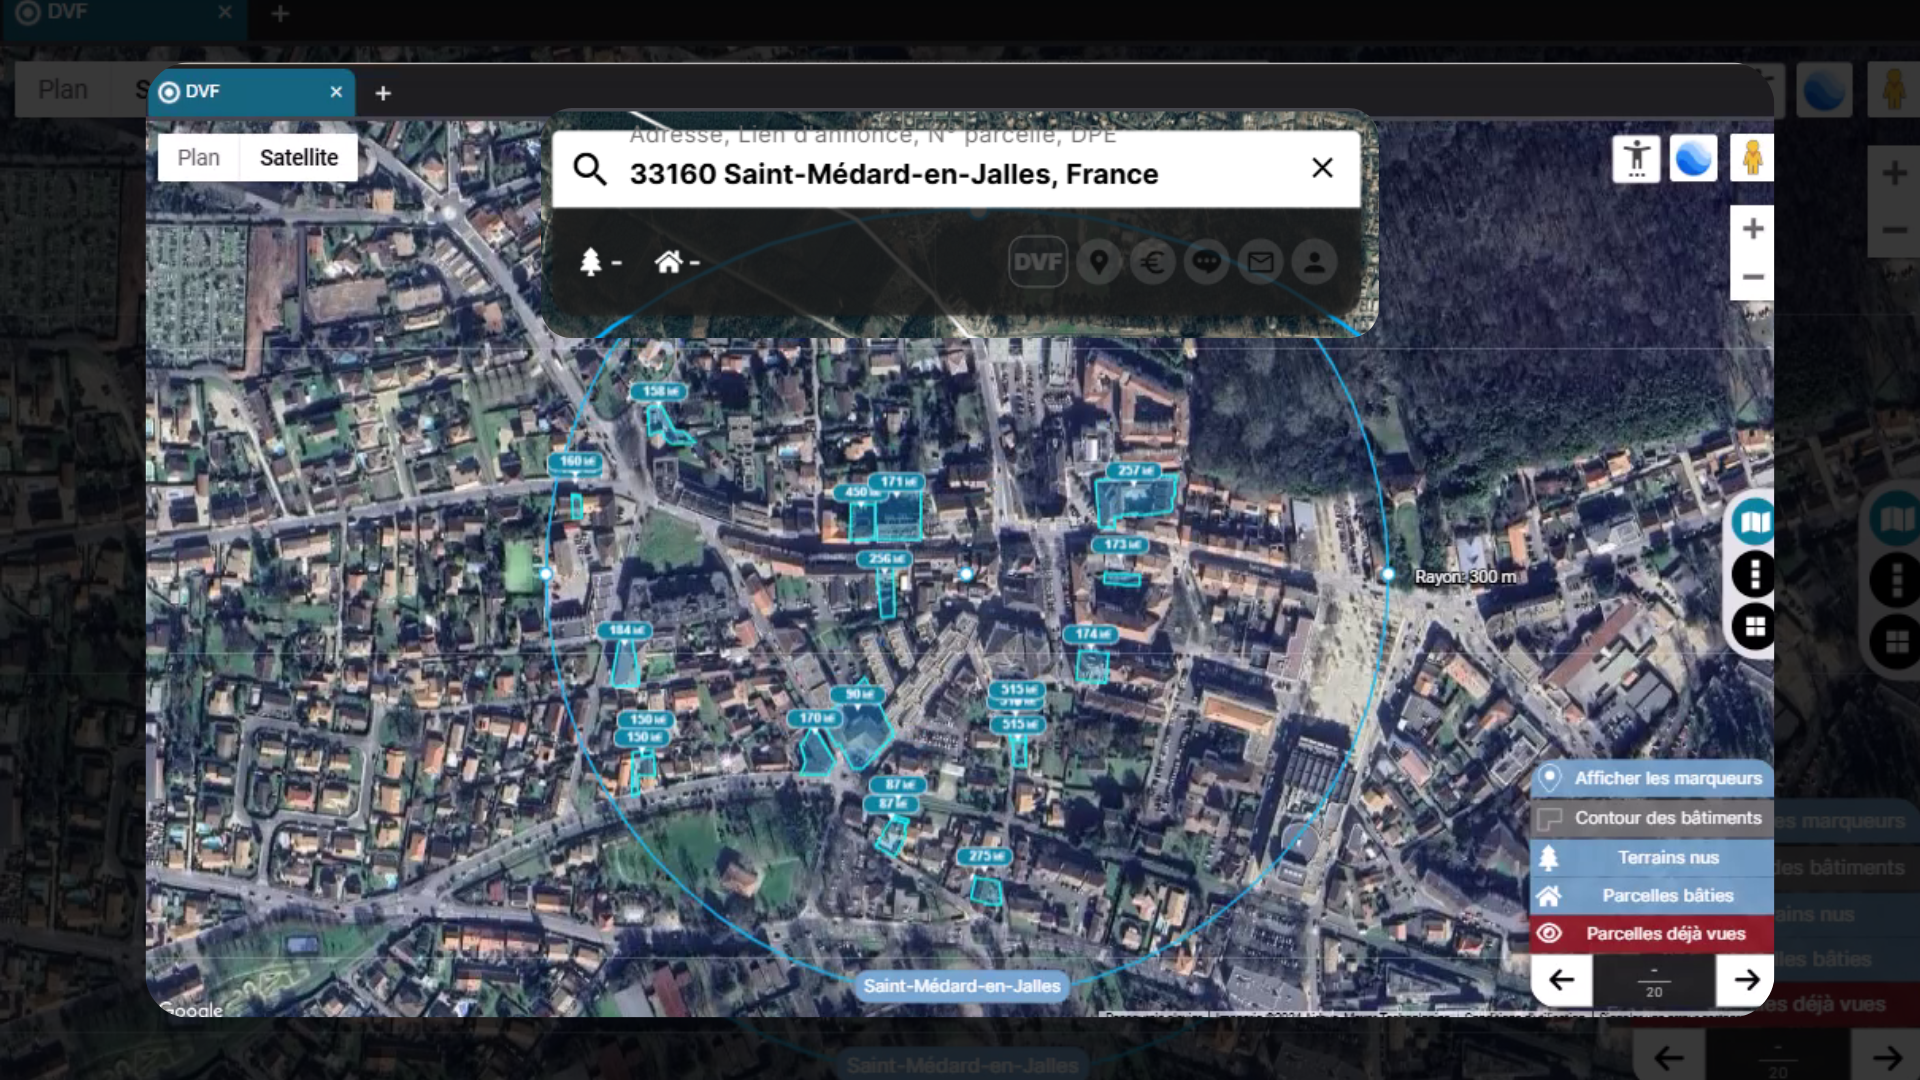Open the user account icon
Screen dimensions: 1920x1080
tap(1315, 262)
